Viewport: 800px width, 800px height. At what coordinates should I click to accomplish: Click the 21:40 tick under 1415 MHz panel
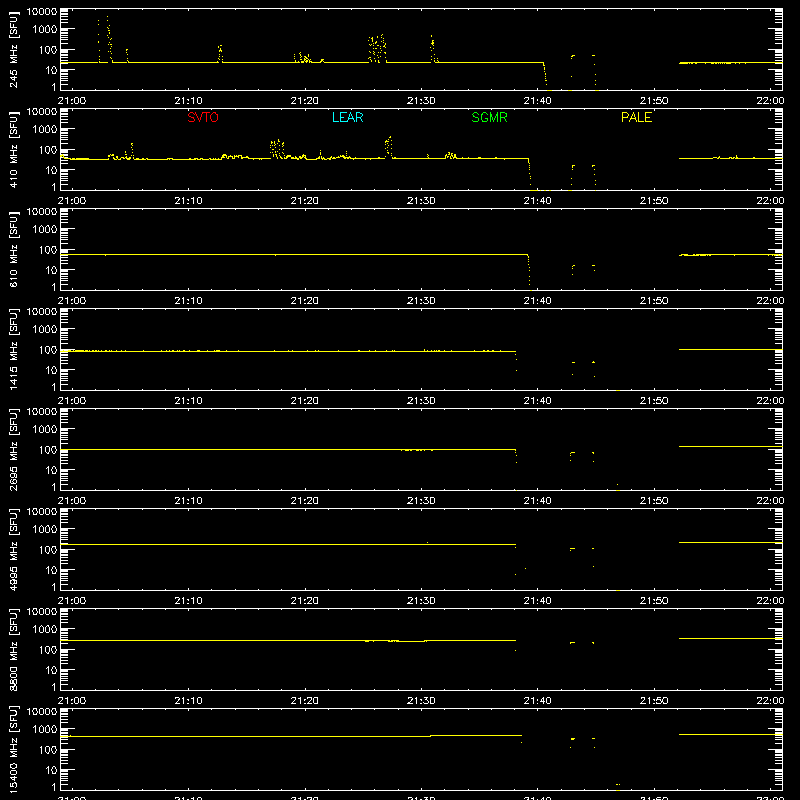point(537,401)
